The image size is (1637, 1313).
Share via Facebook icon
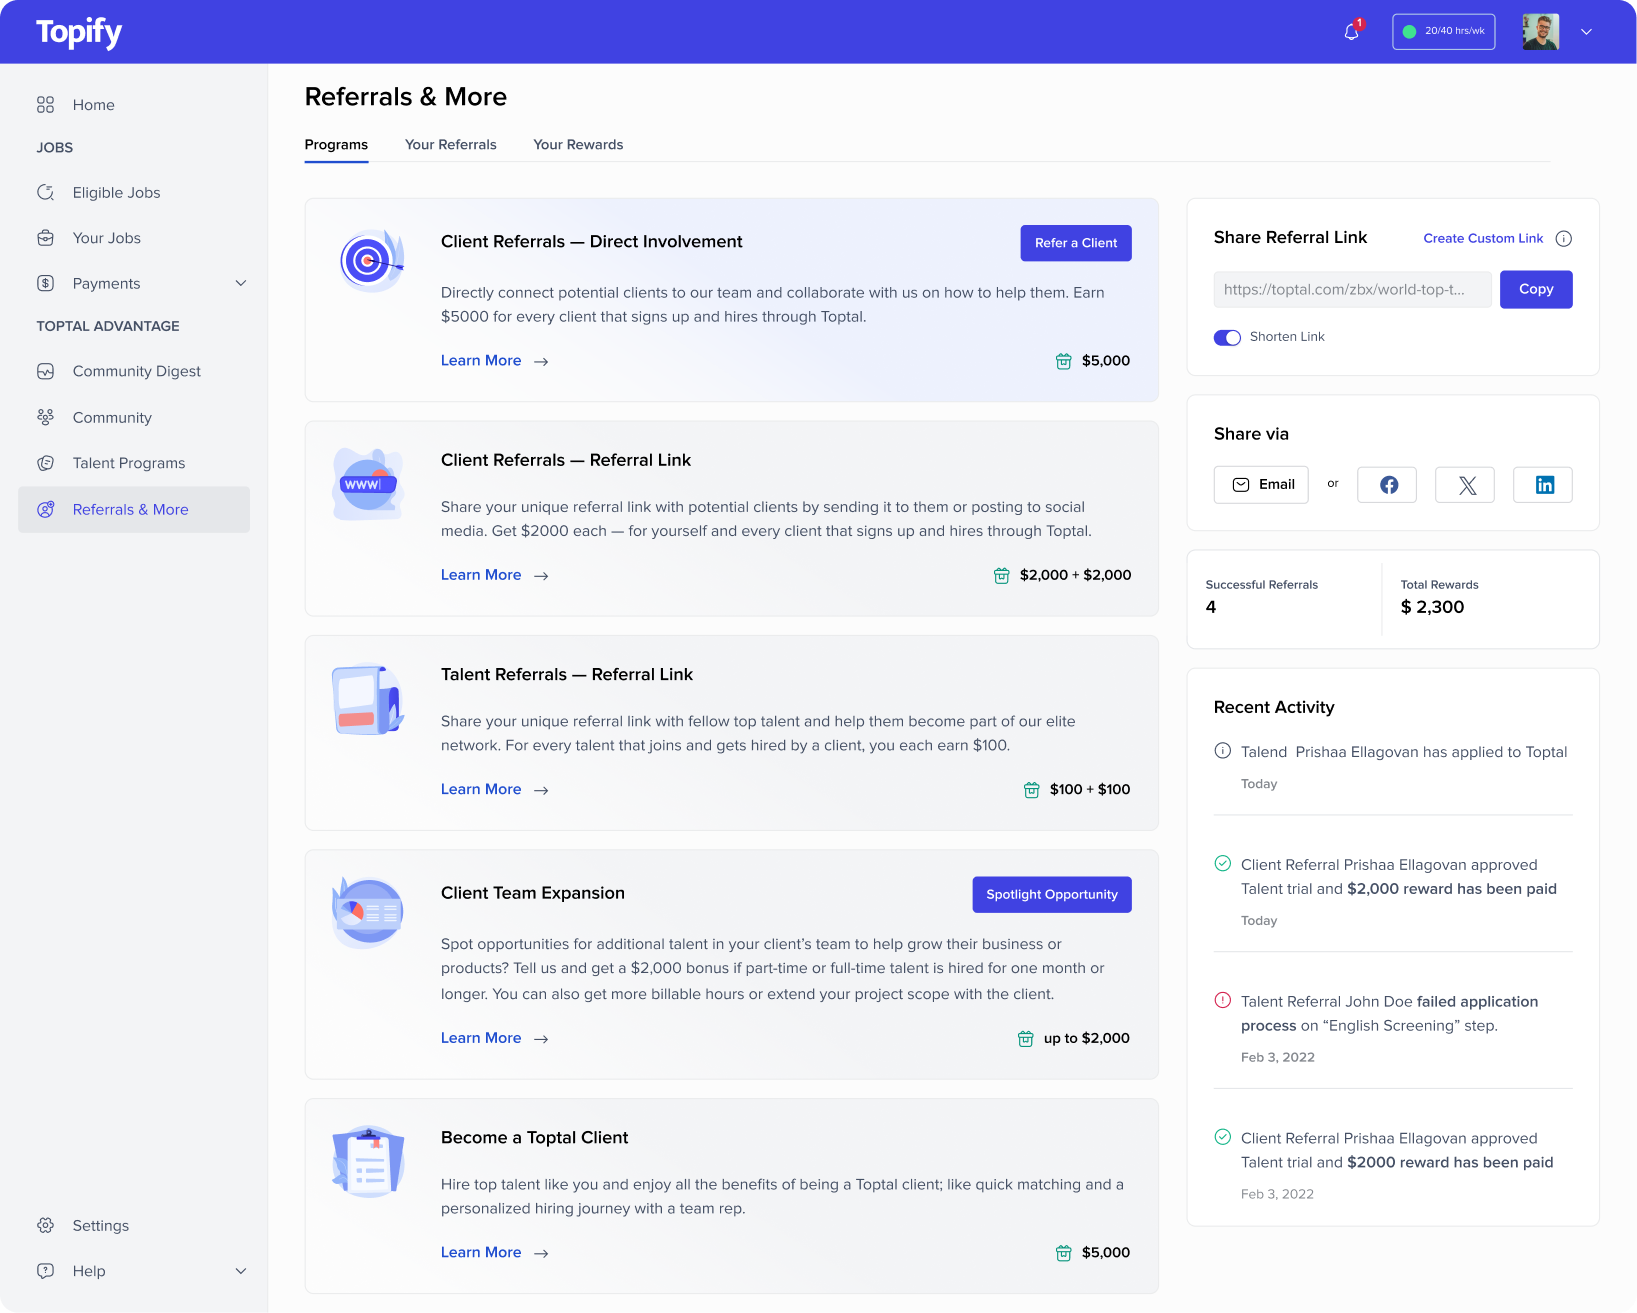coord(1387,485)
